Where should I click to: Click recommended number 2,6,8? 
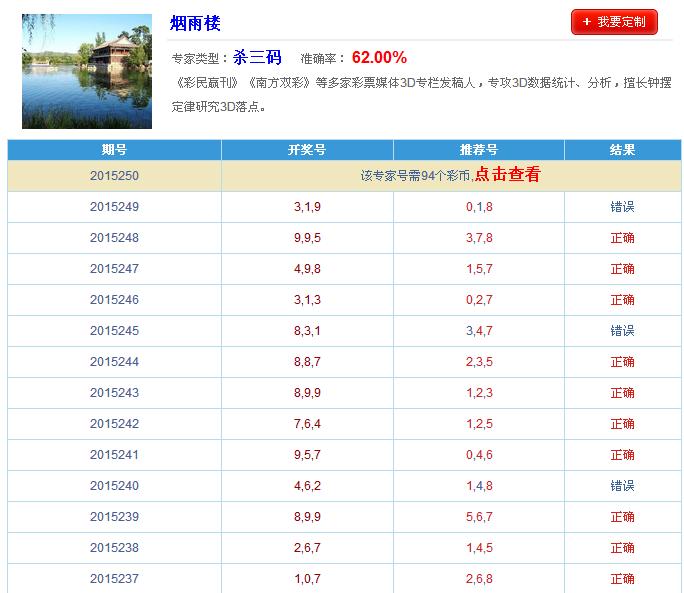pos(479,579)
